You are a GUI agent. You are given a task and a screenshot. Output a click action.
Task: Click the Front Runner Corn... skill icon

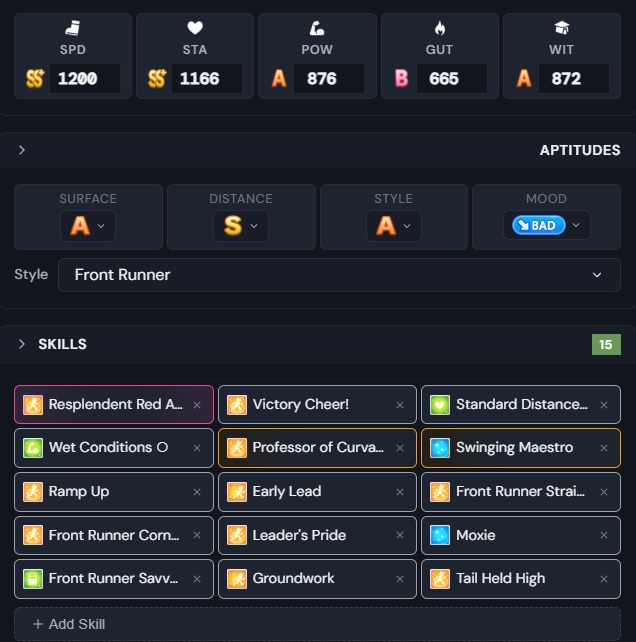coord(33,535)
